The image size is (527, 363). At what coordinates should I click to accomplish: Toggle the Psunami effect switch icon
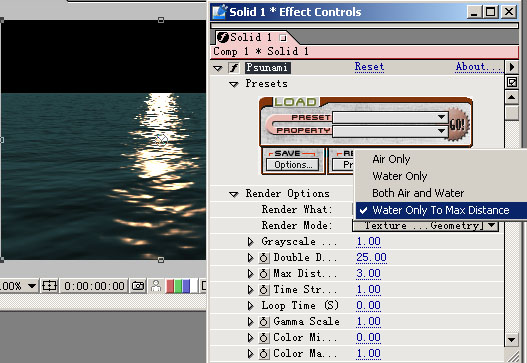click(234, 68)
